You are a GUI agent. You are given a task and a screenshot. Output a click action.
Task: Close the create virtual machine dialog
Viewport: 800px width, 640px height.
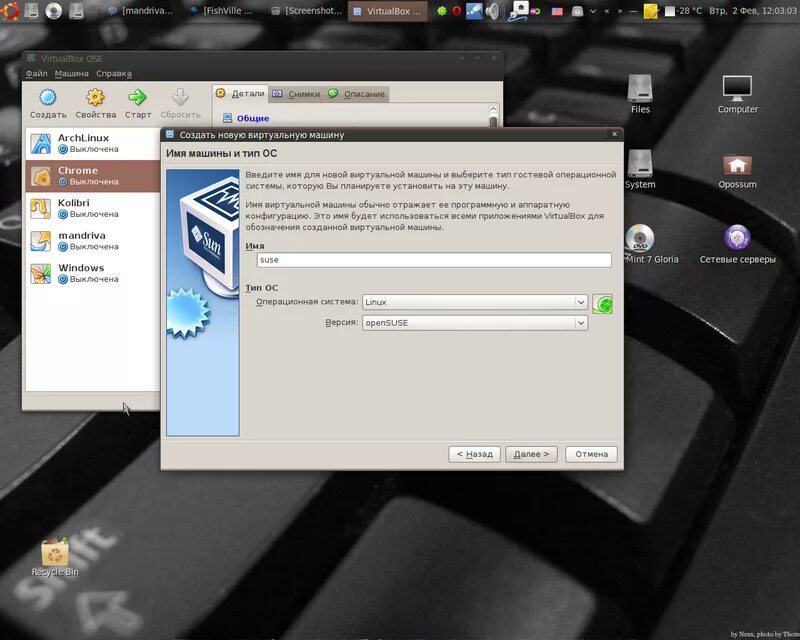pos(614,134)
